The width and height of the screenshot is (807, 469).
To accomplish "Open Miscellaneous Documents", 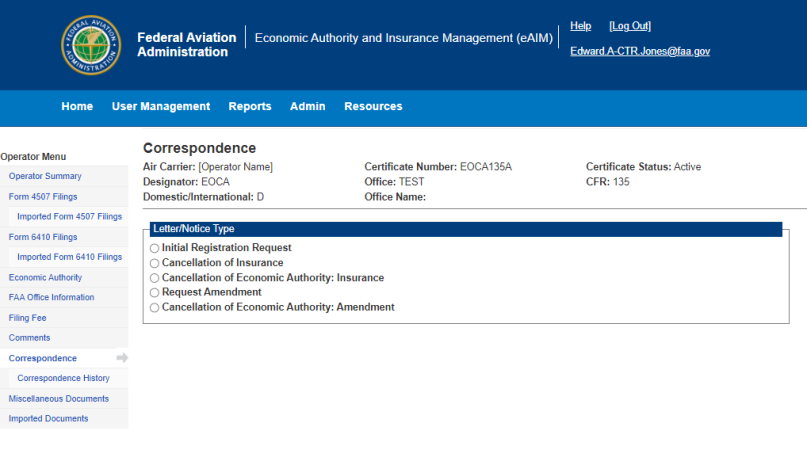I will (x=59, y=398).
